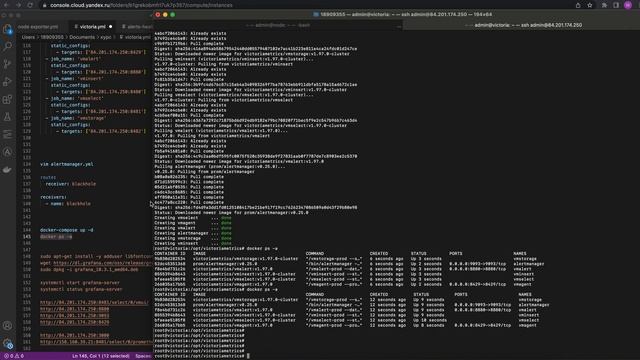
Task: Click the errors and warnings count in status bar
Action: pos(13,356)
